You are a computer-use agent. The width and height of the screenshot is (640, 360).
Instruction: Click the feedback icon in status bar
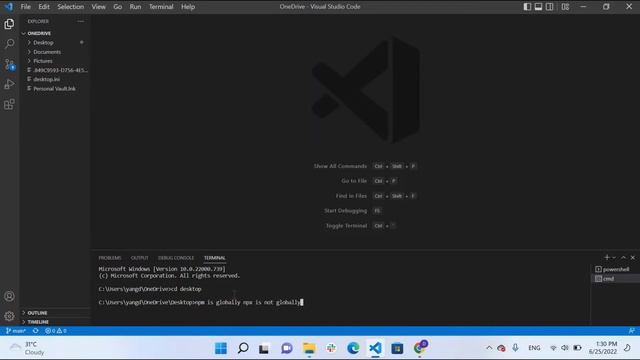click(631, 331)
